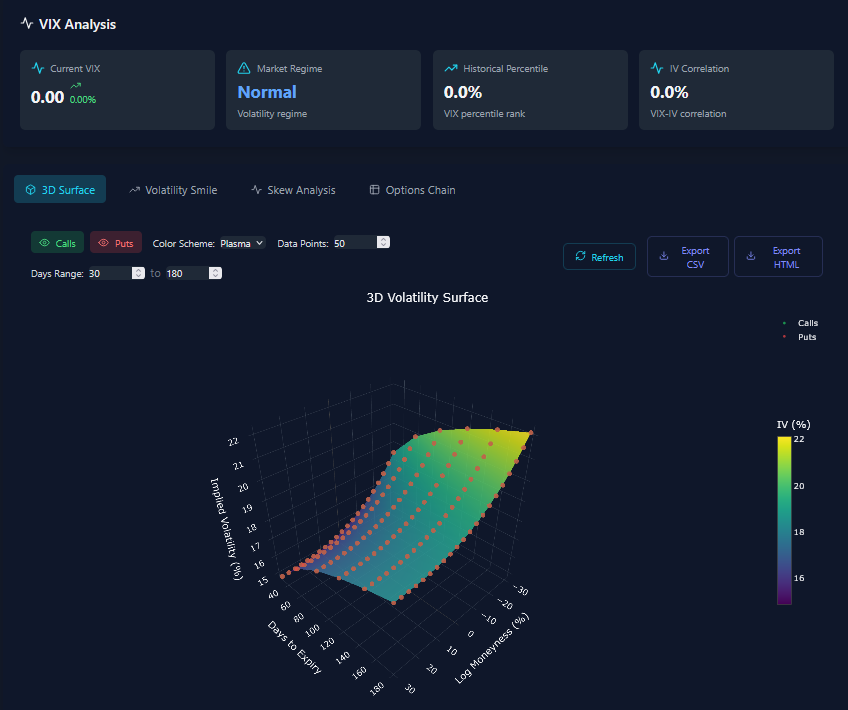Image resolution: width=848 pixels, height=710 pixels.
Task: Click the VIX Analysis heading
Action: [77, 24]
